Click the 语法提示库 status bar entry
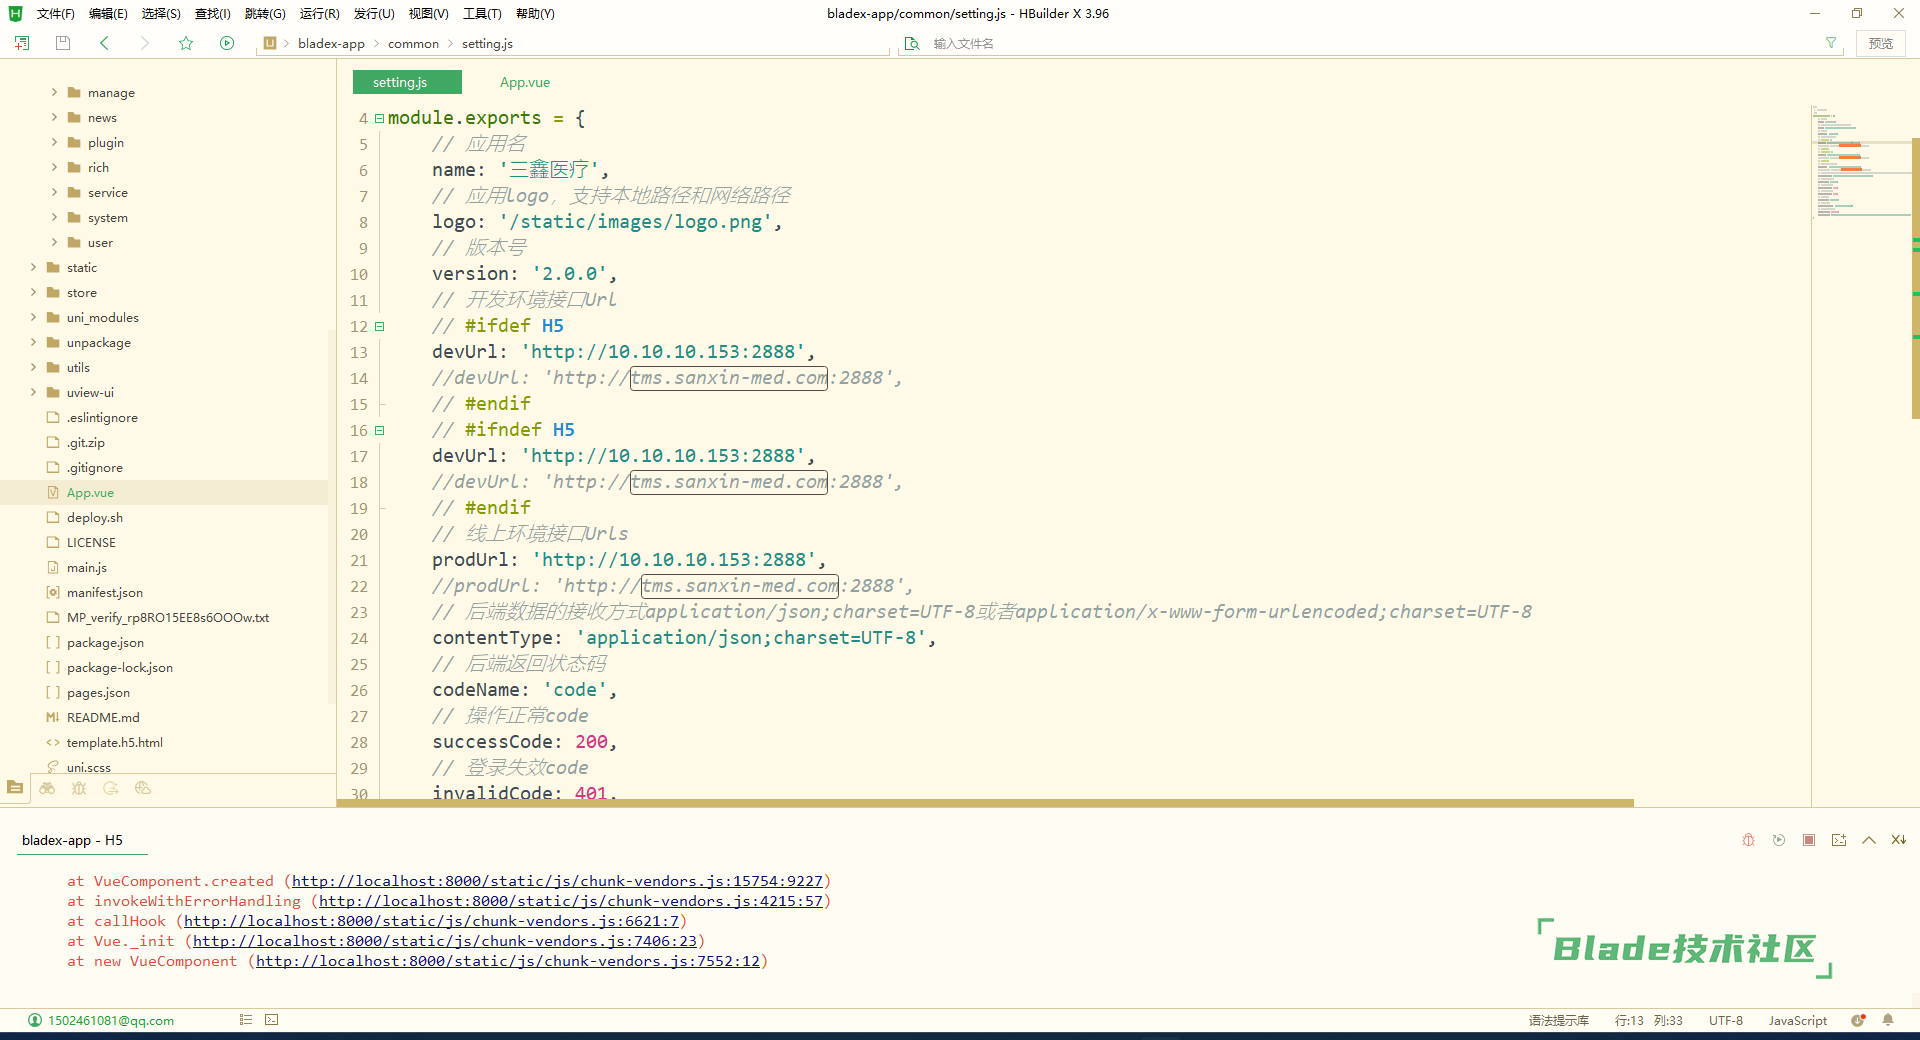The image size is (1920, 1040). (x=1559, y=1020)
